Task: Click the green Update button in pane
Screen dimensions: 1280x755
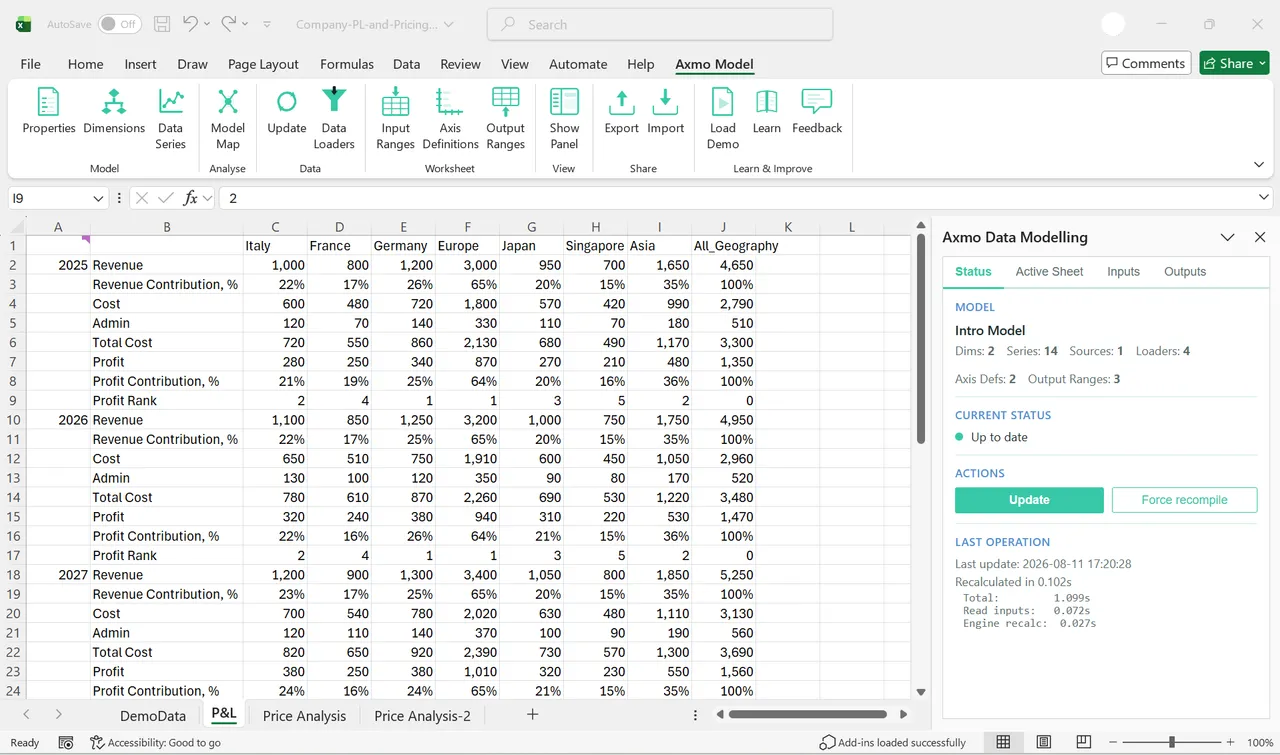Action: click(1029, 500)
